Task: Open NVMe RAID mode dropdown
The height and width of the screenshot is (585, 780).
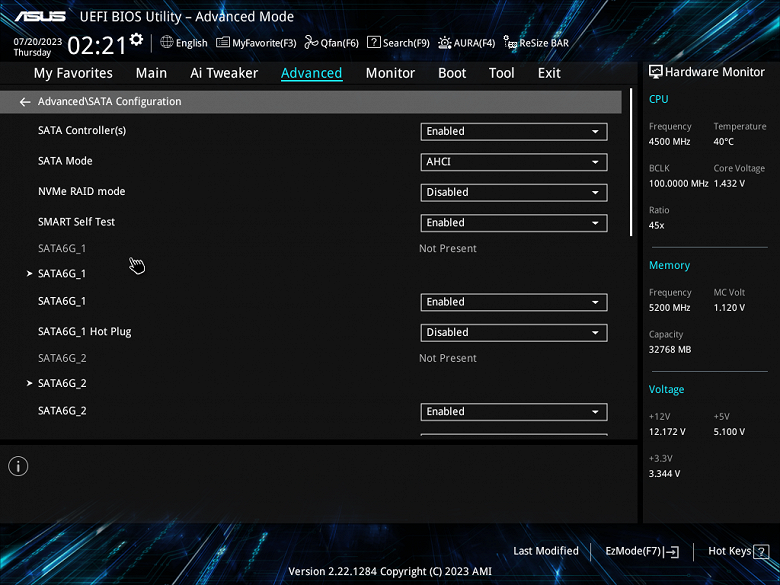Action: click(514, 193)
